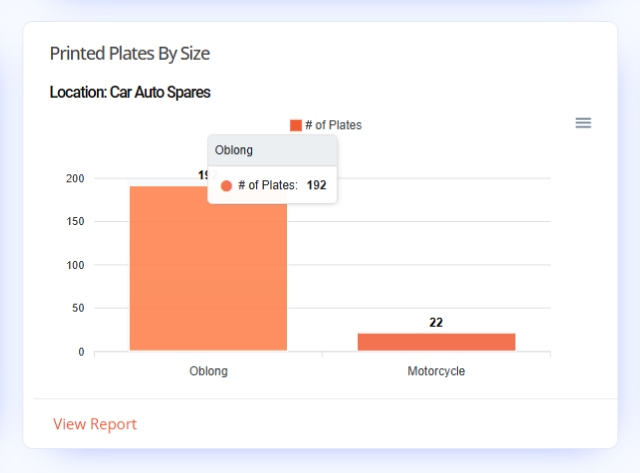The height and width of the screenshot is (473, 640).
Task: Click the Printed Plates By Size title
Action: point(130,53)
